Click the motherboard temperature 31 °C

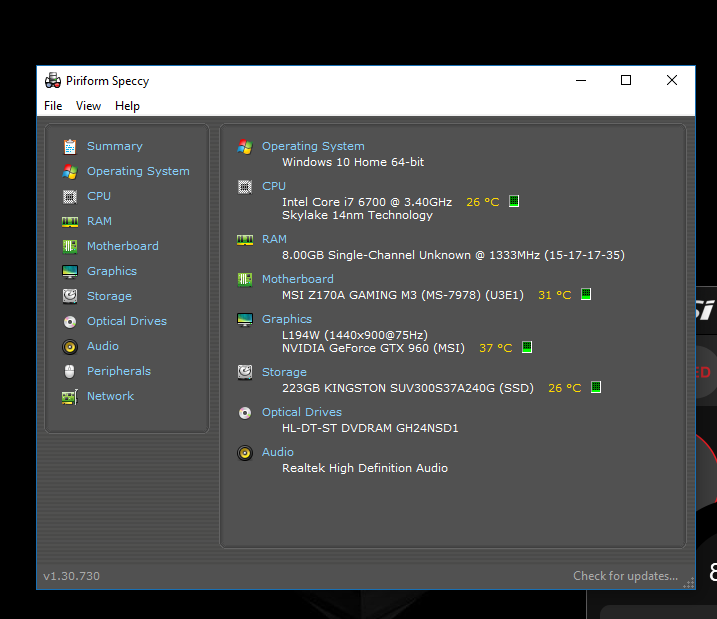pos(555,295)
